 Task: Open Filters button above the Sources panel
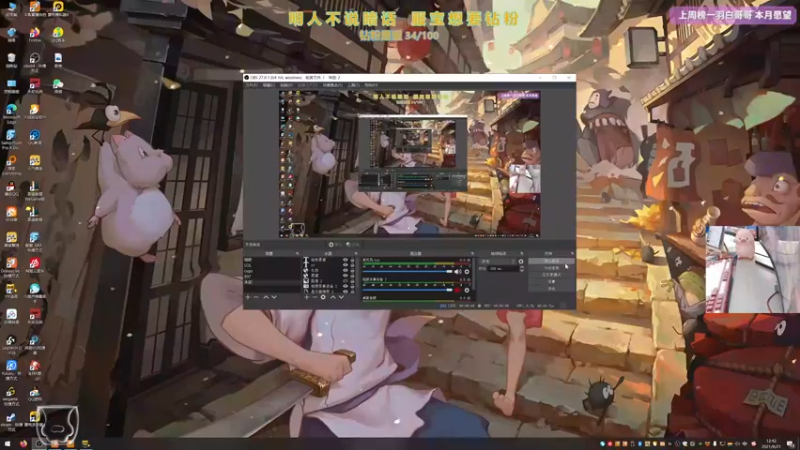click(353, 244)
